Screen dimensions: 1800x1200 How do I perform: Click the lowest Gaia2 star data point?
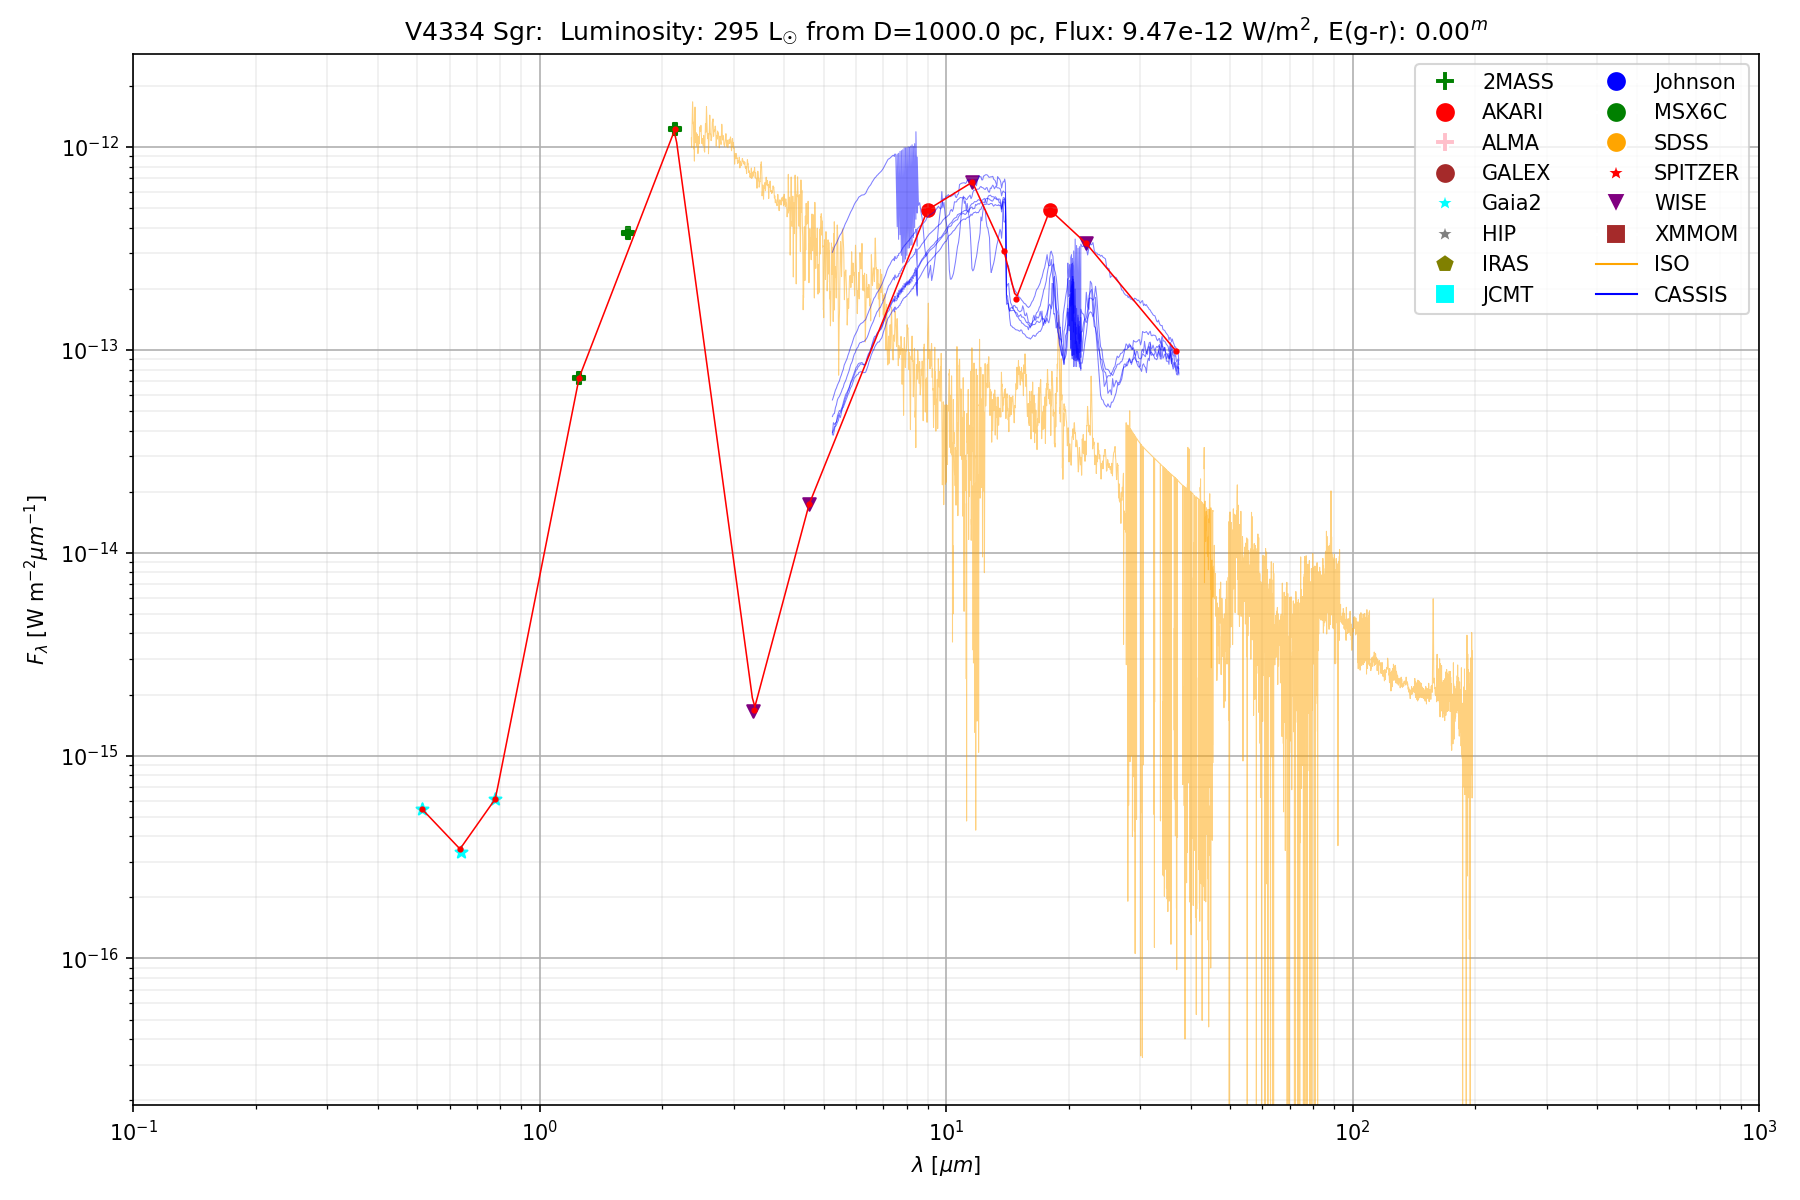coord(461,852)
